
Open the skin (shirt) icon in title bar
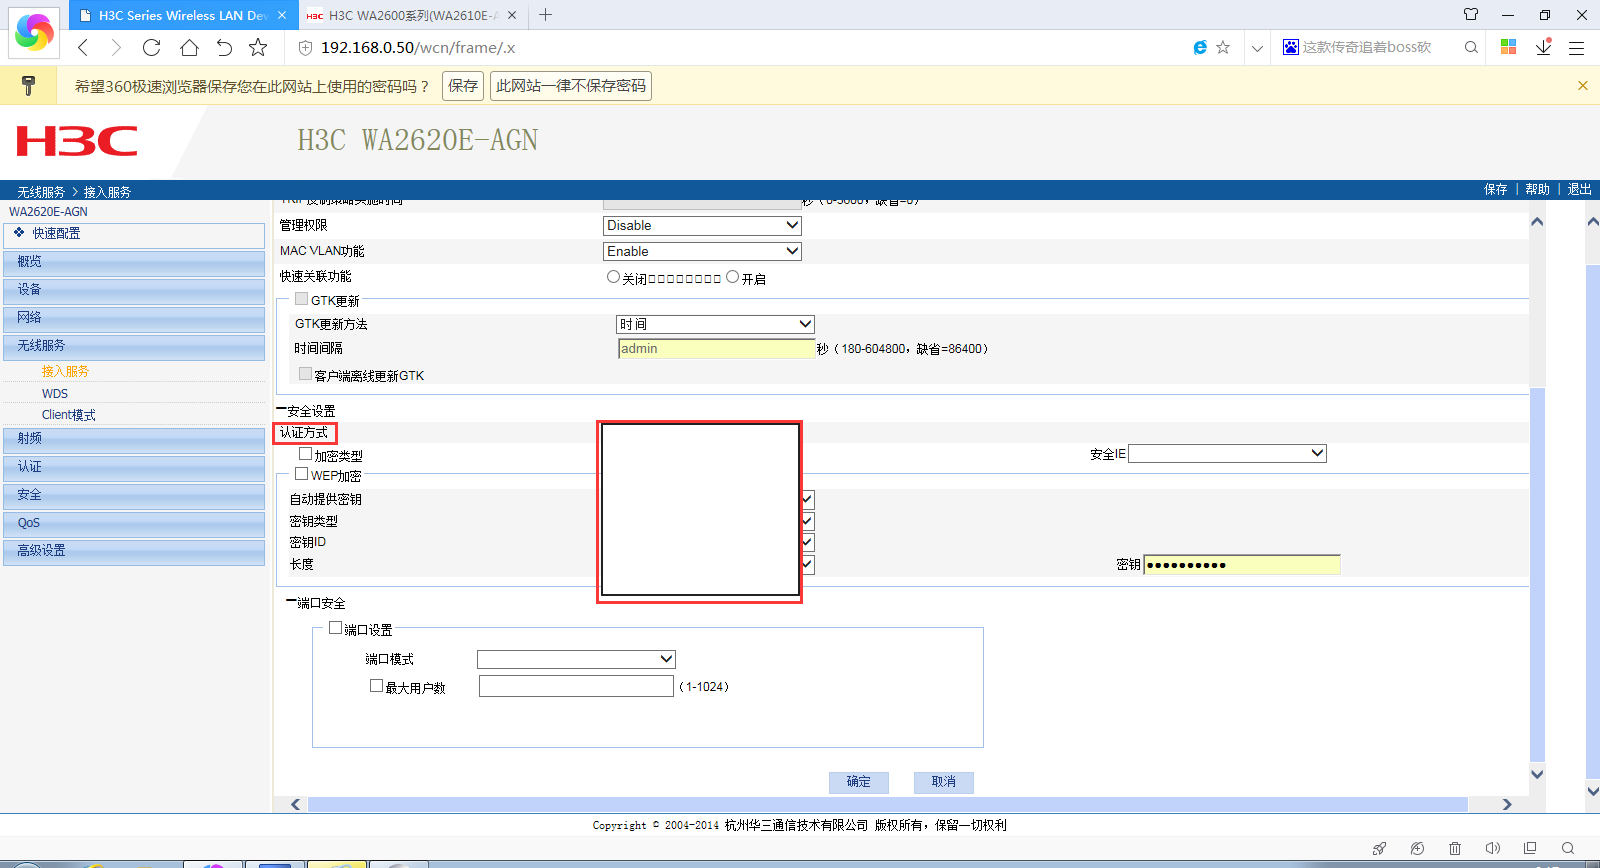click(x=1471, y=15)
